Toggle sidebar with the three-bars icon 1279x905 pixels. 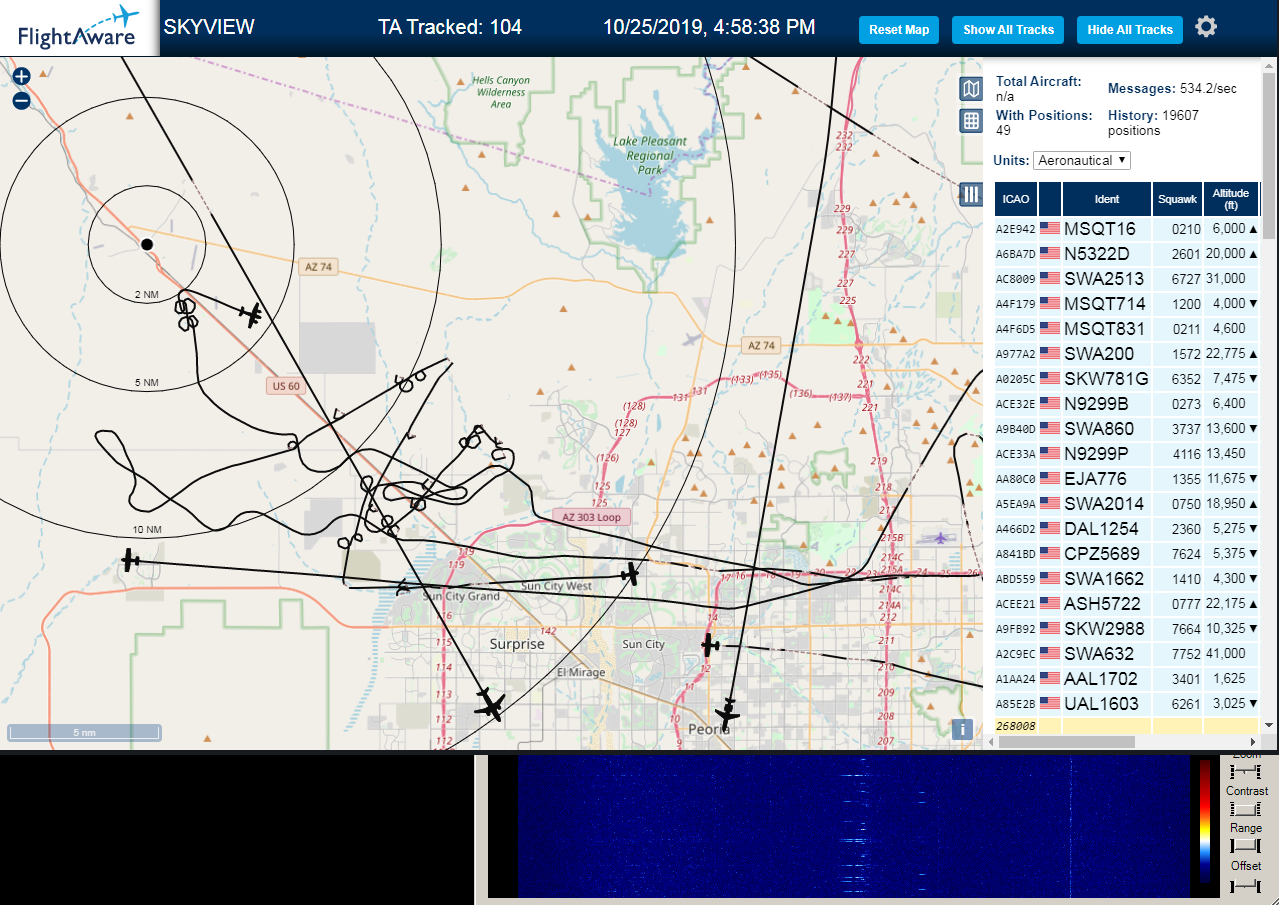971,194
